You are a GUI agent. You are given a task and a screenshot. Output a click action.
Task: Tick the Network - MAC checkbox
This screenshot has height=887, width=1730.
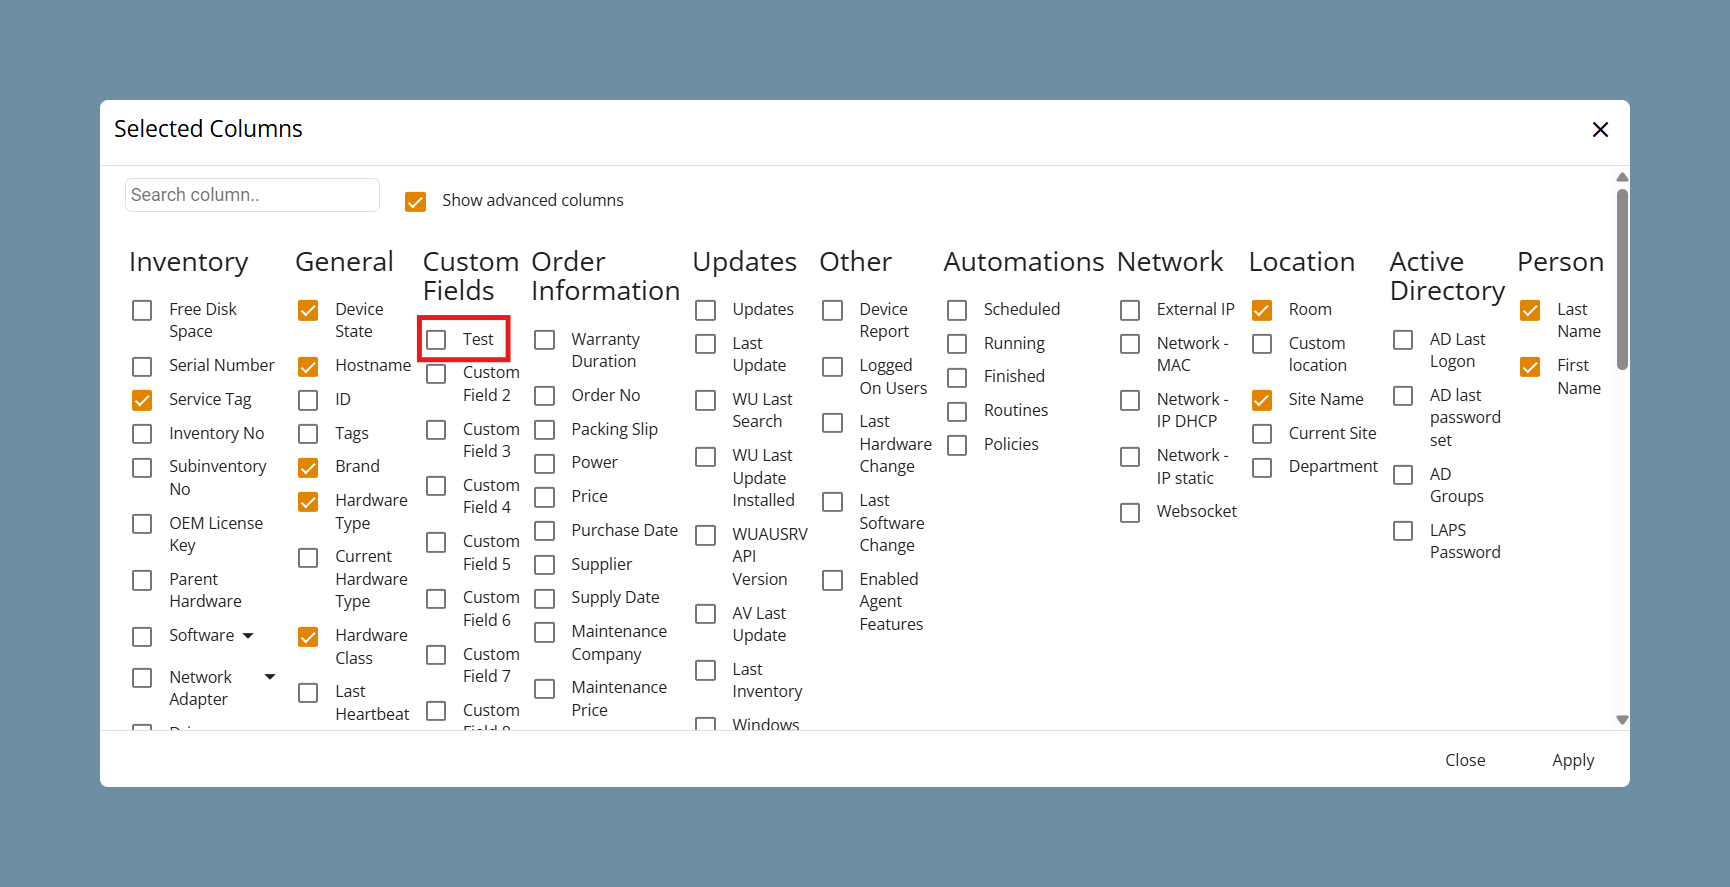coord(1130,344)
